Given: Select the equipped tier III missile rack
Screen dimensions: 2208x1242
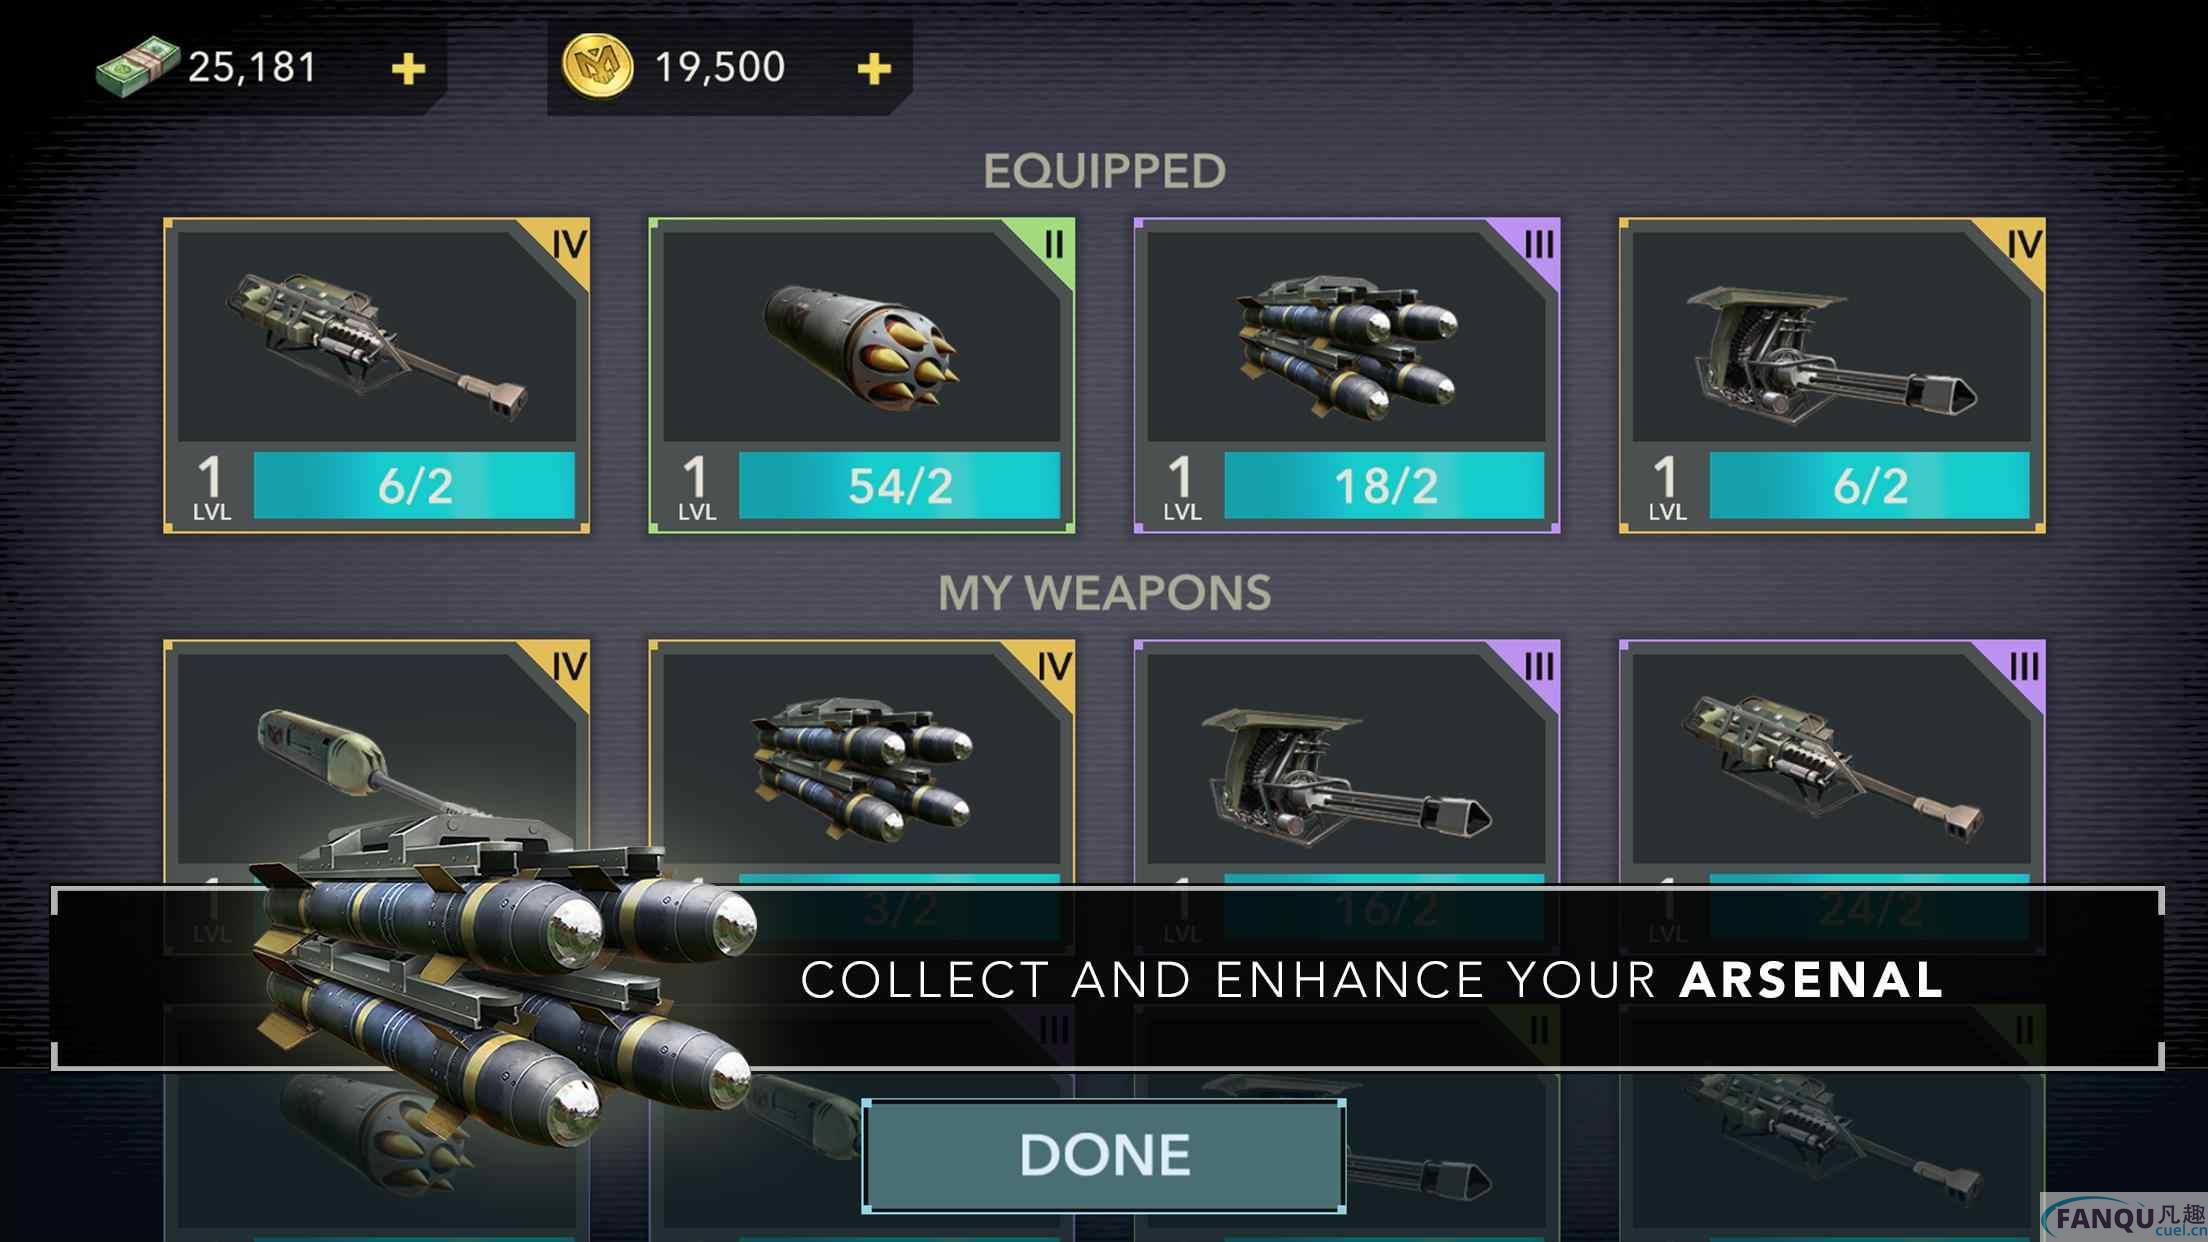Looking at the screenshot, I should (x=1346, y=375).
